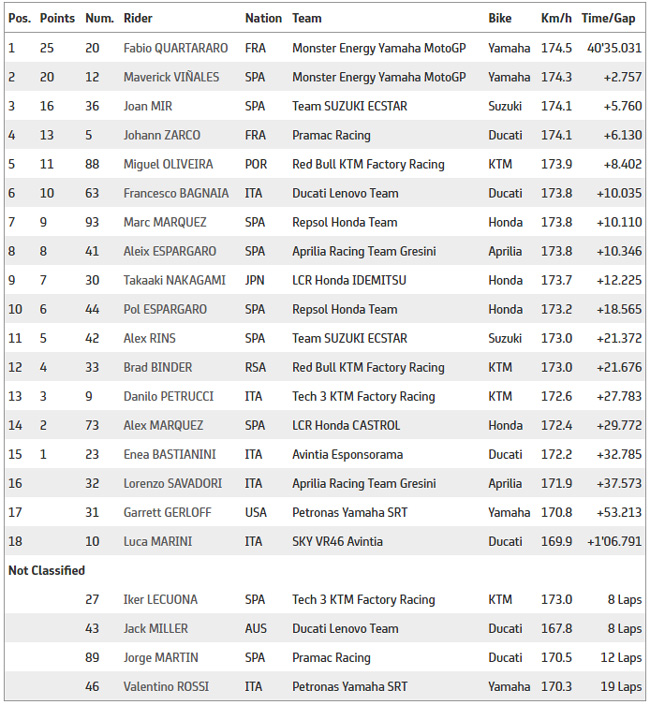Click the Team column header
This screenshot has height=705, width=650.
pyautogui.click(x=307, y=18)
